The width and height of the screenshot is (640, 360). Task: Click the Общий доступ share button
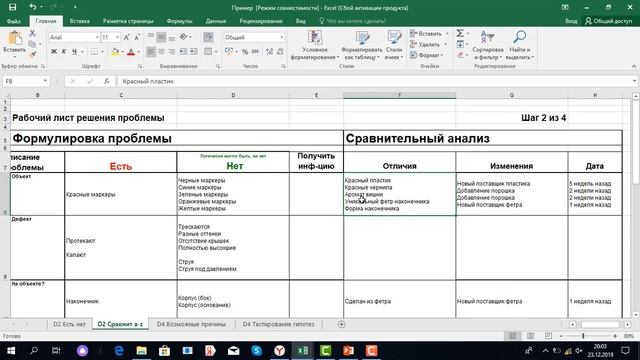[x=608, y=21]
